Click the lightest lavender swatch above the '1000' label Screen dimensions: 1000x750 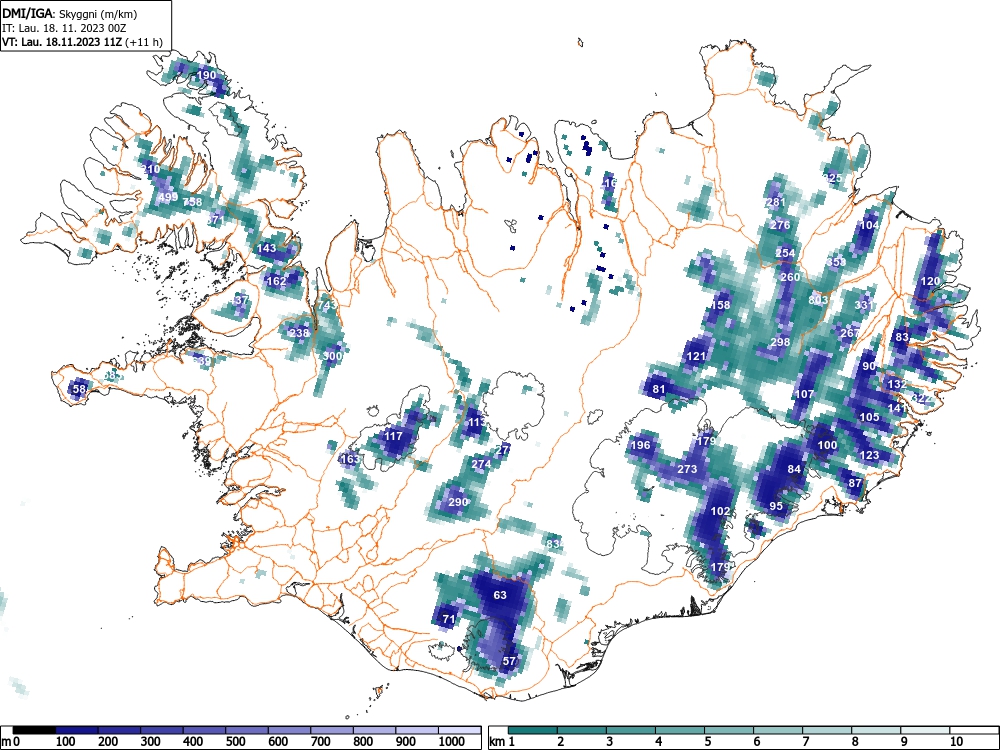point(459,730)
